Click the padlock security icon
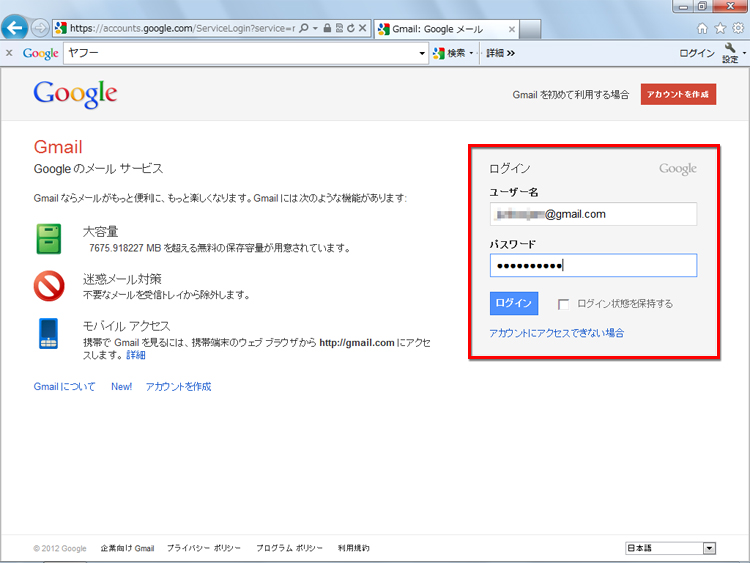 coord(327,28)
